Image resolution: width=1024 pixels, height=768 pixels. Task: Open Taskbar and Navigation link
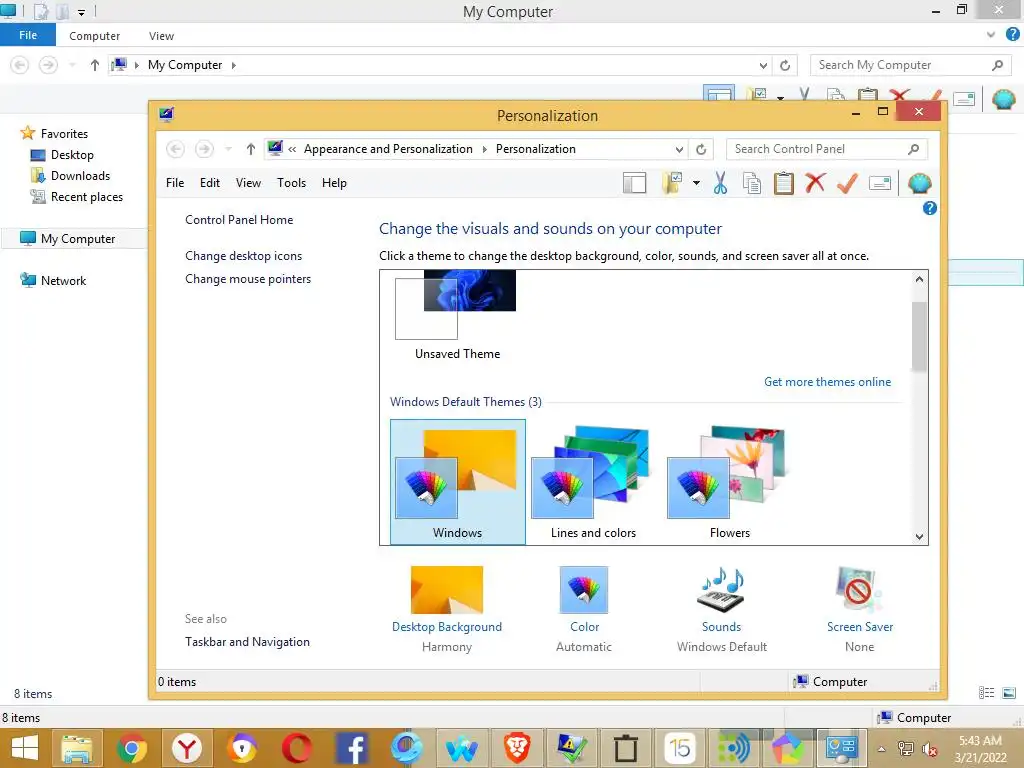click(x=247, y=642)
